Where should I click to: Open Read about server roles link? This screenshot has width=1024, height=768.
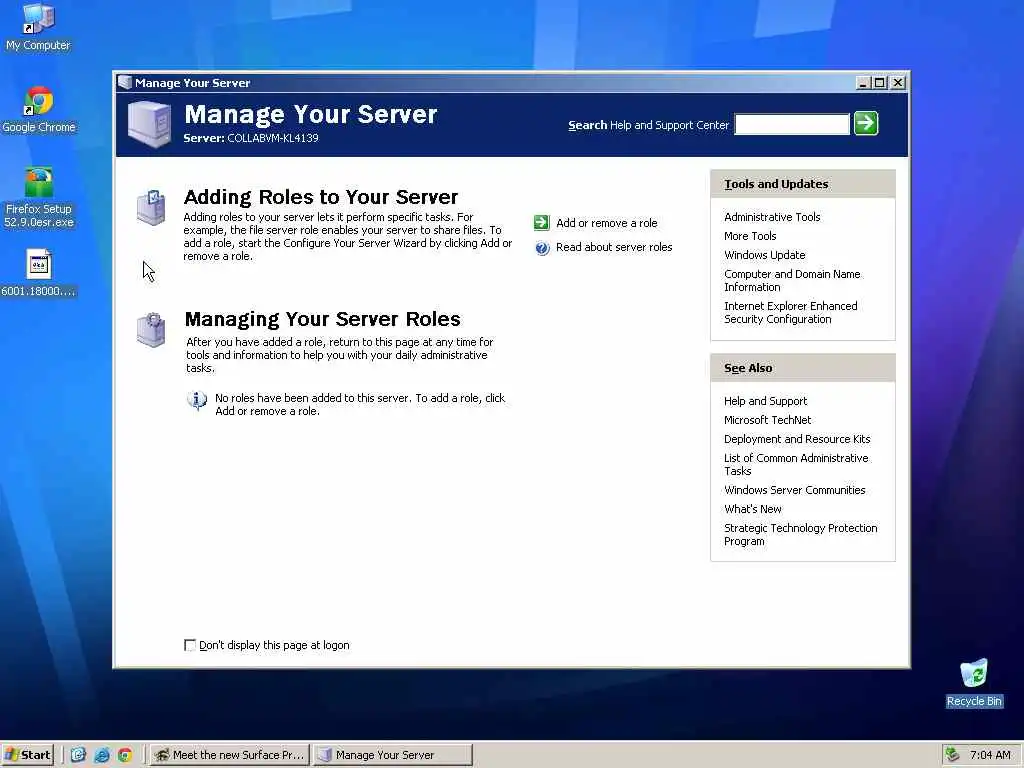[x=614, y=248]
